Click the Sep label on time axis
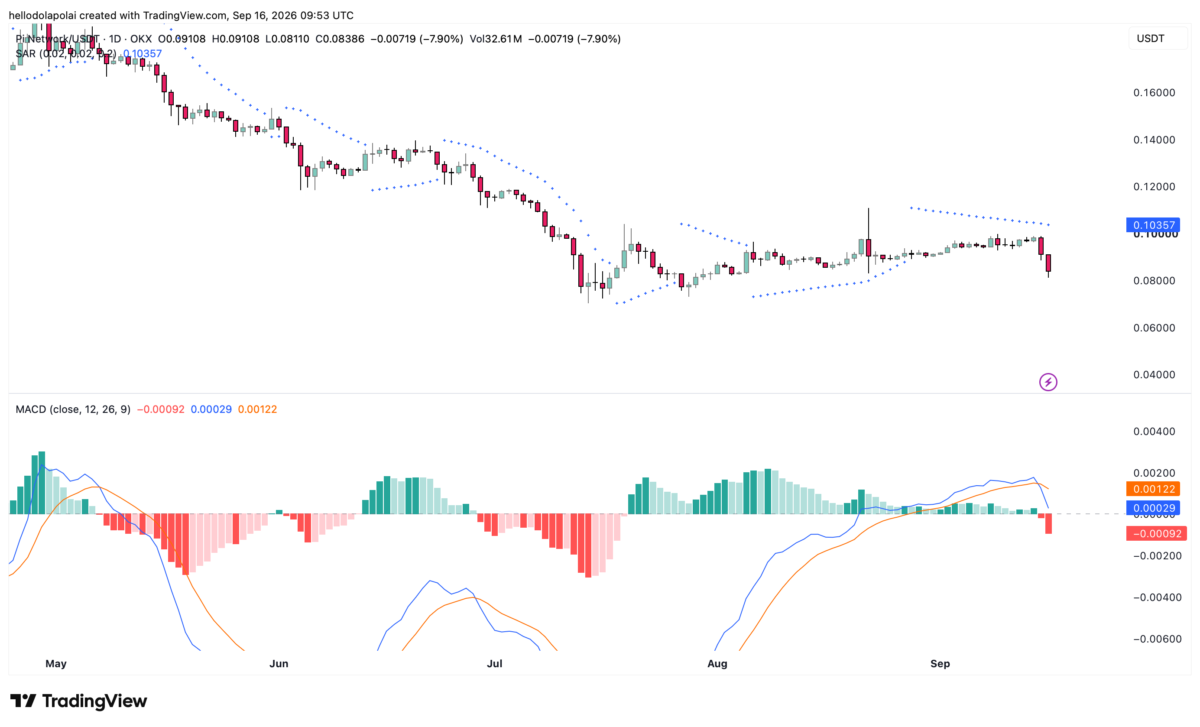The width and height of the screenshot is (1200, 727). click(x=940, y=664)
